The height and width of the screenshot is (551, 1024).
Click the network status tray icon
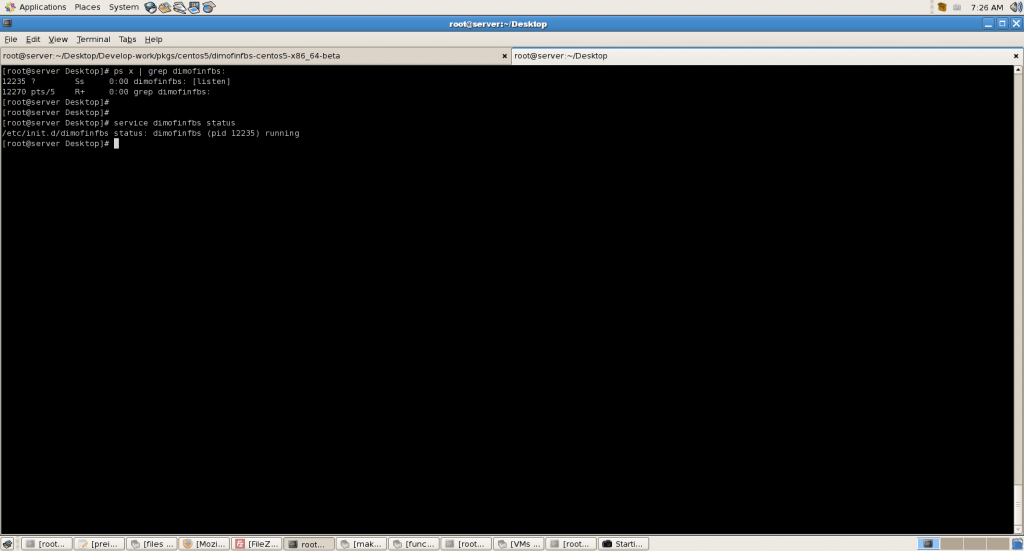pyautogui.click(x=957, y=7)
